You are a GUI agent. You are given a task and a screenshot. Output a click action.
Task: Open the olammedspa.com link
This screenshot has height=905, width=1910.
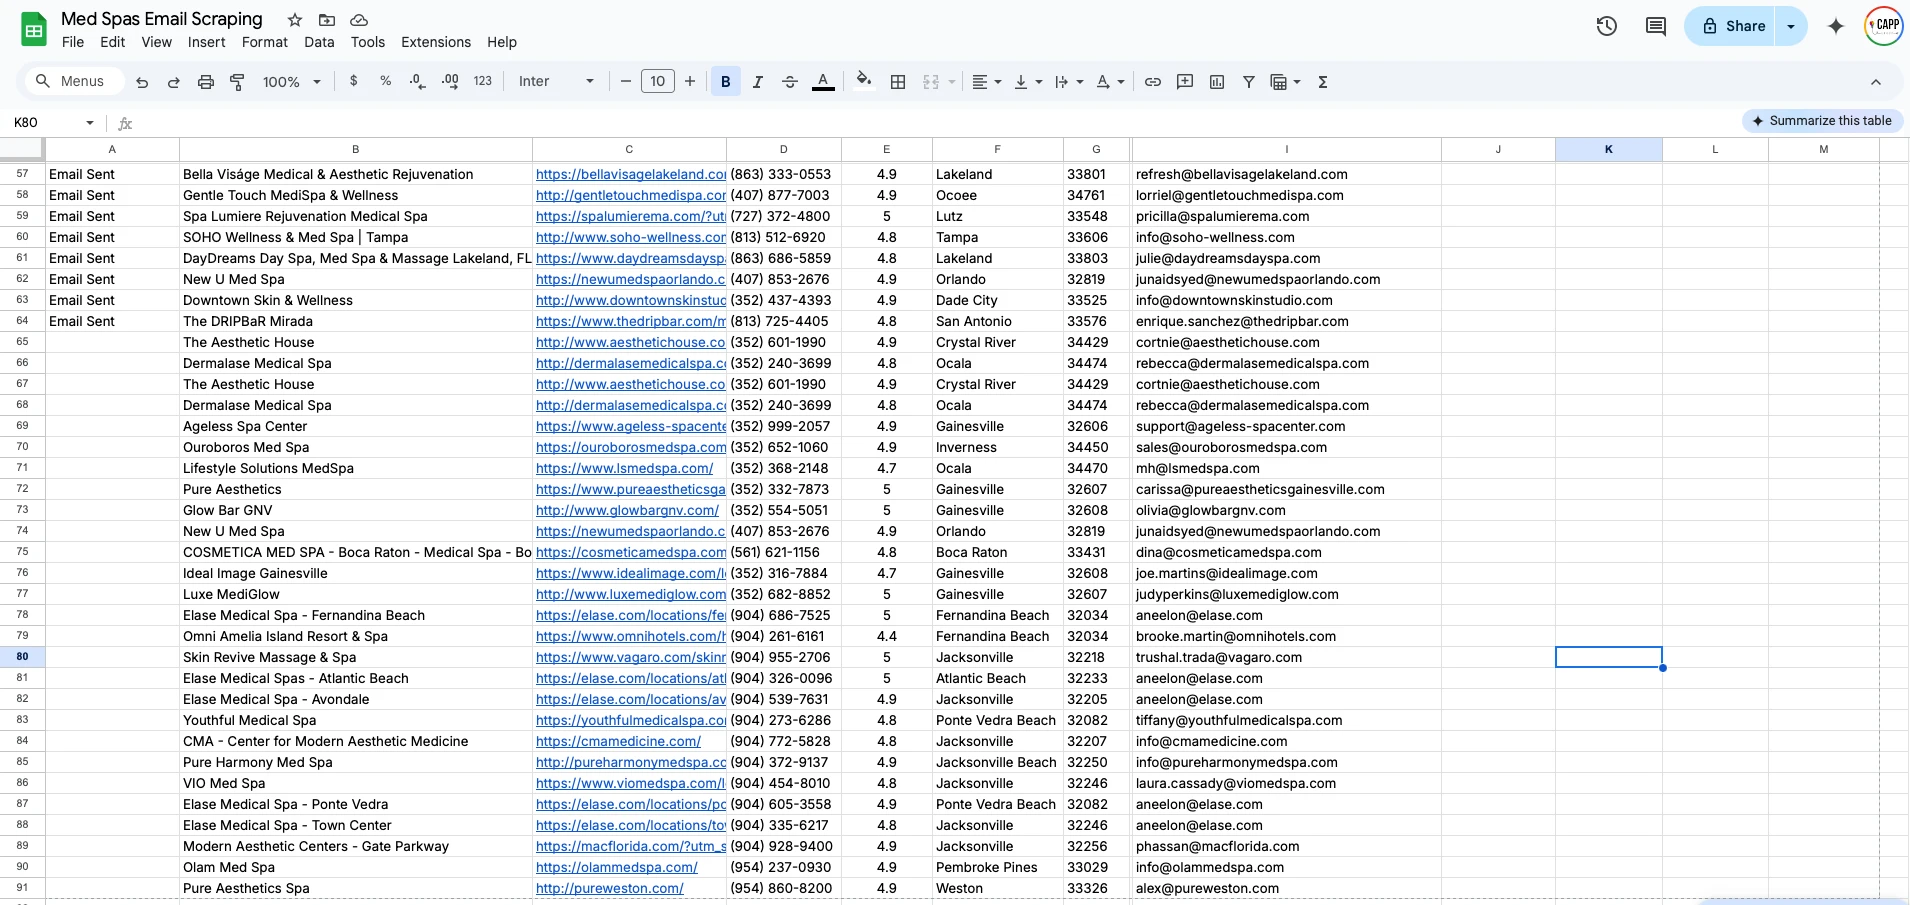(x=616, y=867)
